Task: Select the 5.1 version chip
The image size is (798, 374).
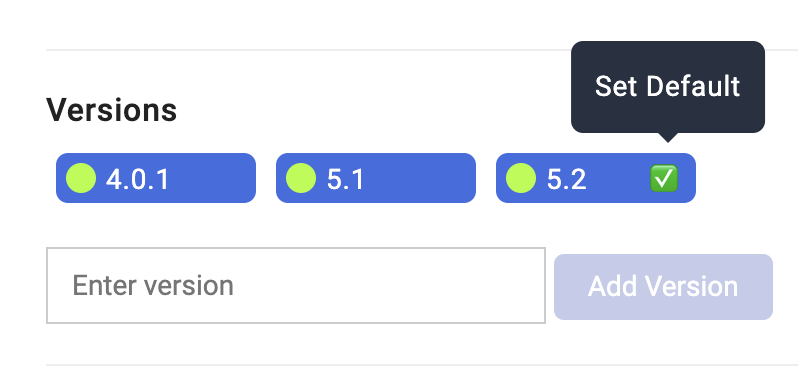Action: [376, 178]
